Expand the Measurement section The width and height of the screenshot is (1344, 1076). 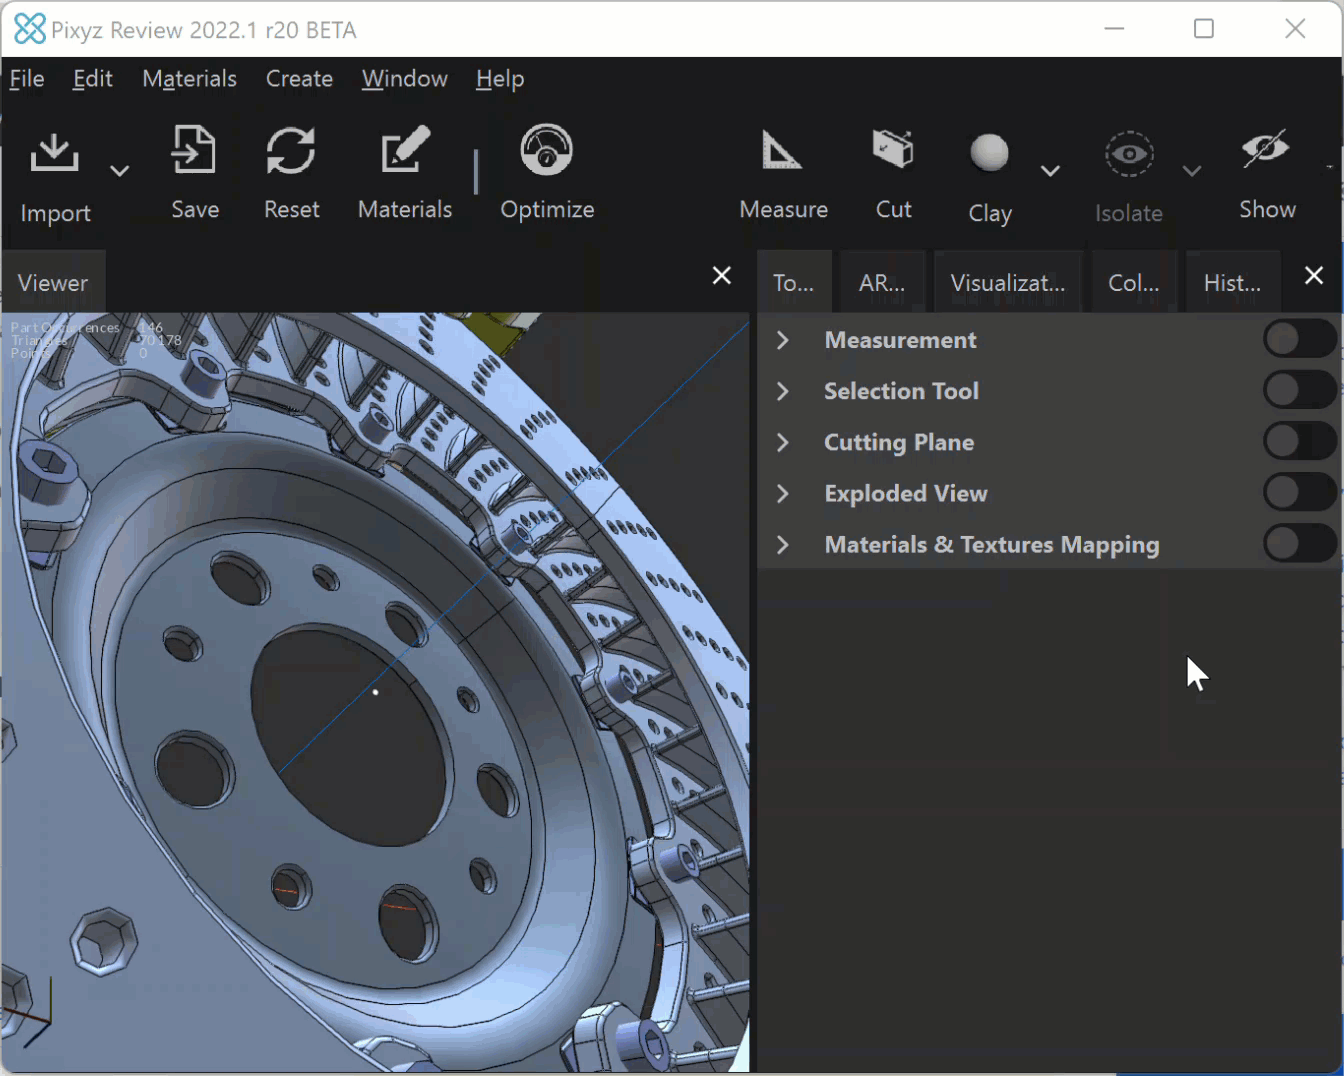coord(783,340)
